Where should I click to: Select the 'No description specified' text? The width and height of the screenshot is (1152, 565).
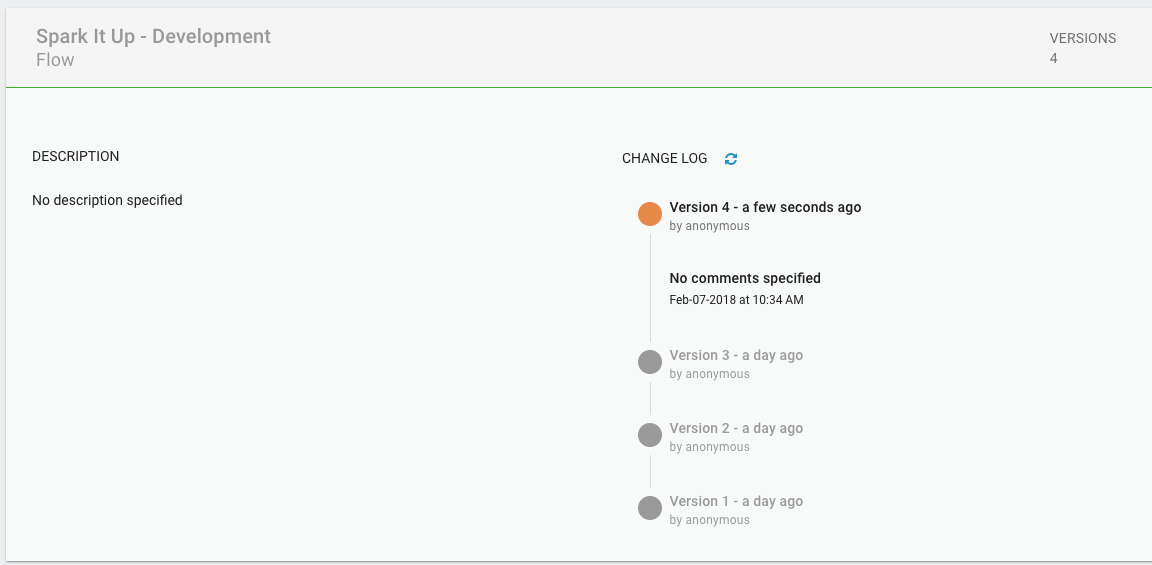pos(107,200)
